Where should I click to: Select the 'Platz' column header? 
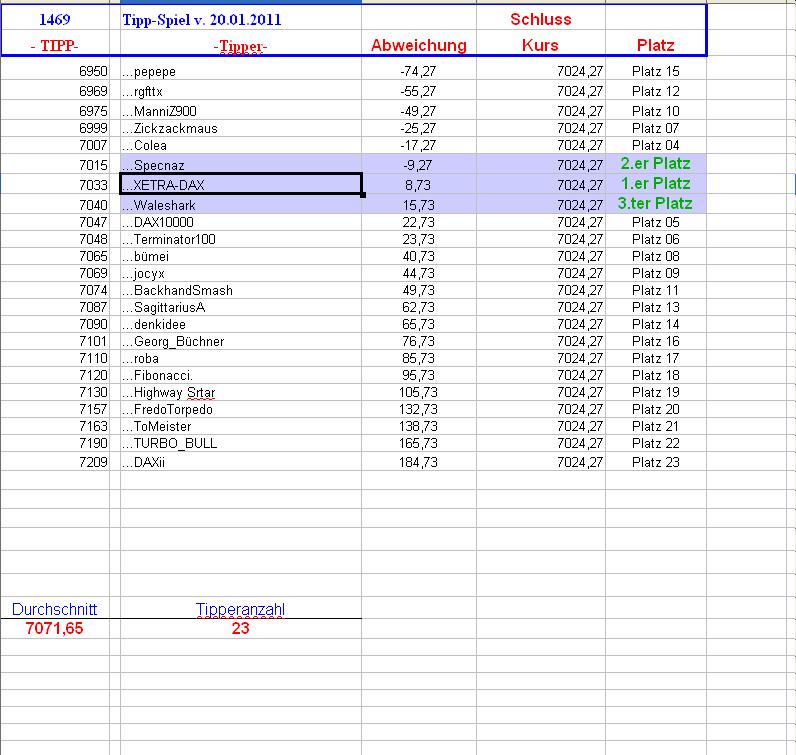point(655,45)
